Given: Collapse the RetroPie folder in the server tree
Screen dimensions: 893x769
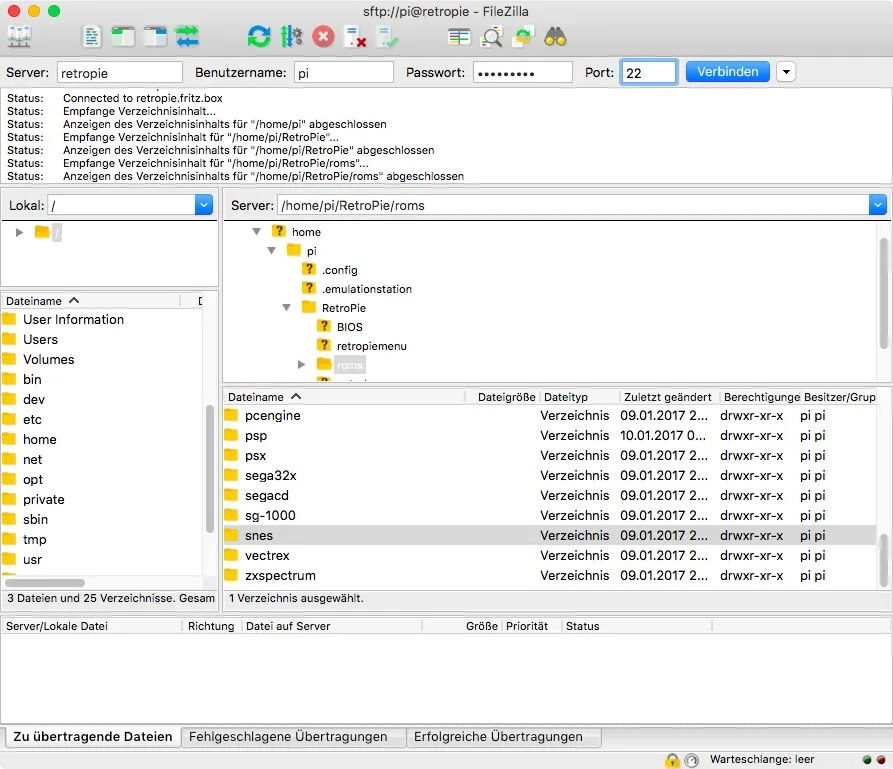Looking at the screenshot, I should point(286,308).
